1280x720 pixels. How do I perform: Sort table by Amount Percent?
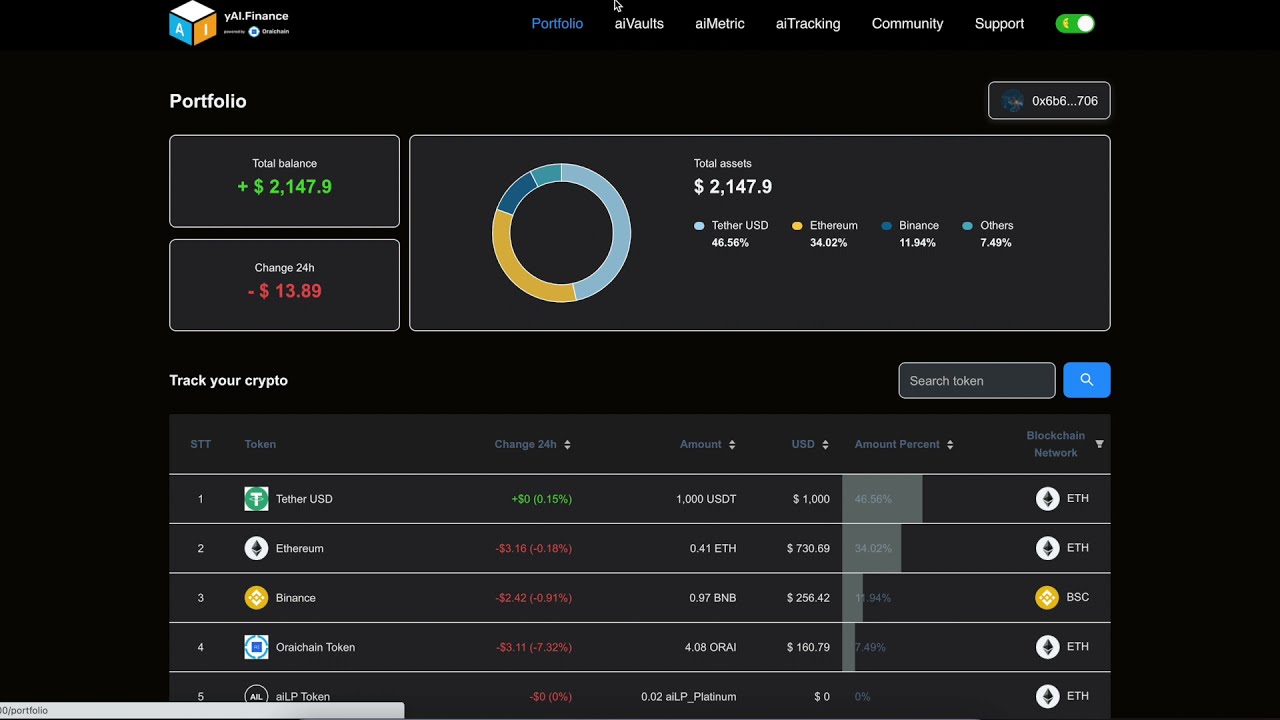tap(950, 445)
